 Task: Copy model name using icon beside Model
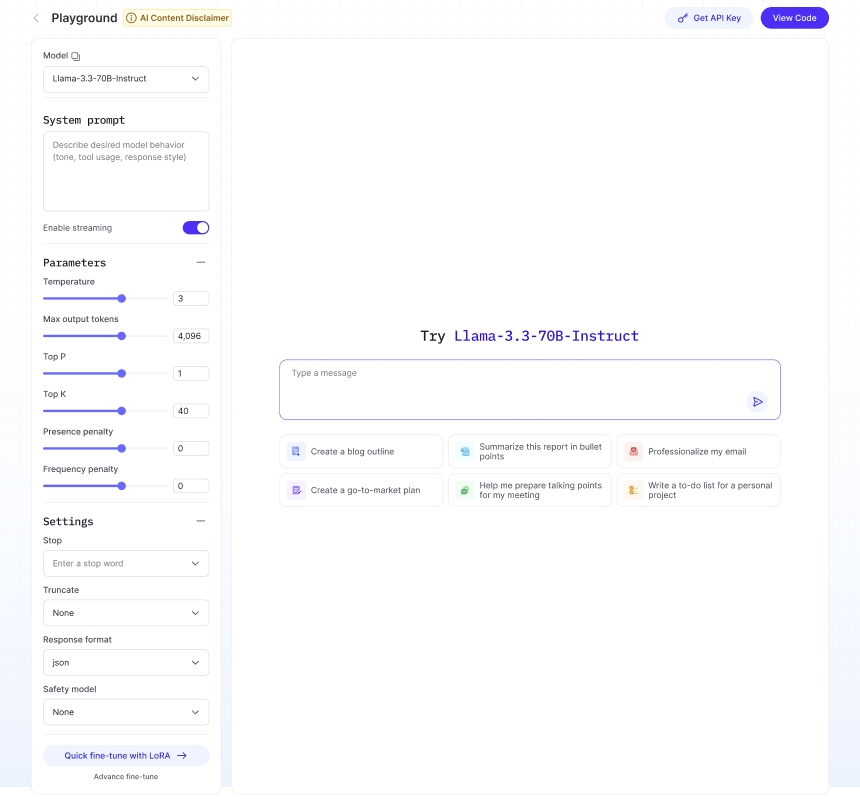76,56
